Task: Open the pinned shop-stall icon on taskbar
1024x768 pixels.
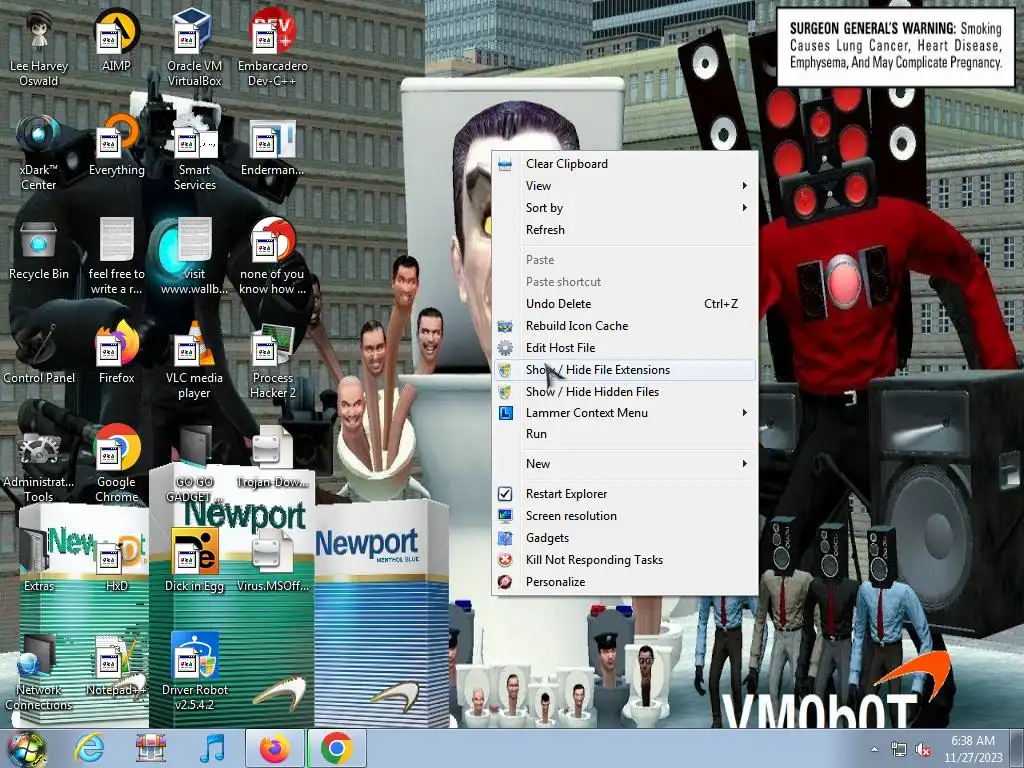Action: point(151,748)
